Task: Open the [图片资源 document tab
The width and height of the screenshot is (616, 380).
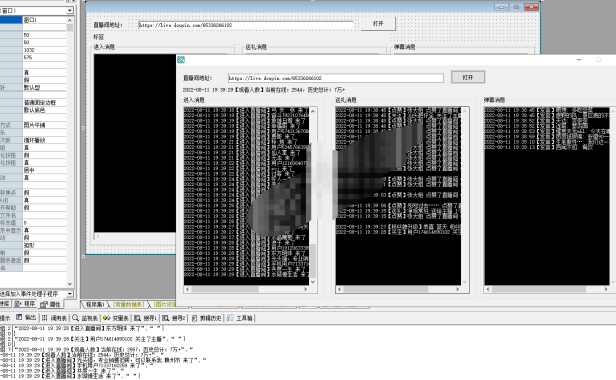Action: coord(165,305)
